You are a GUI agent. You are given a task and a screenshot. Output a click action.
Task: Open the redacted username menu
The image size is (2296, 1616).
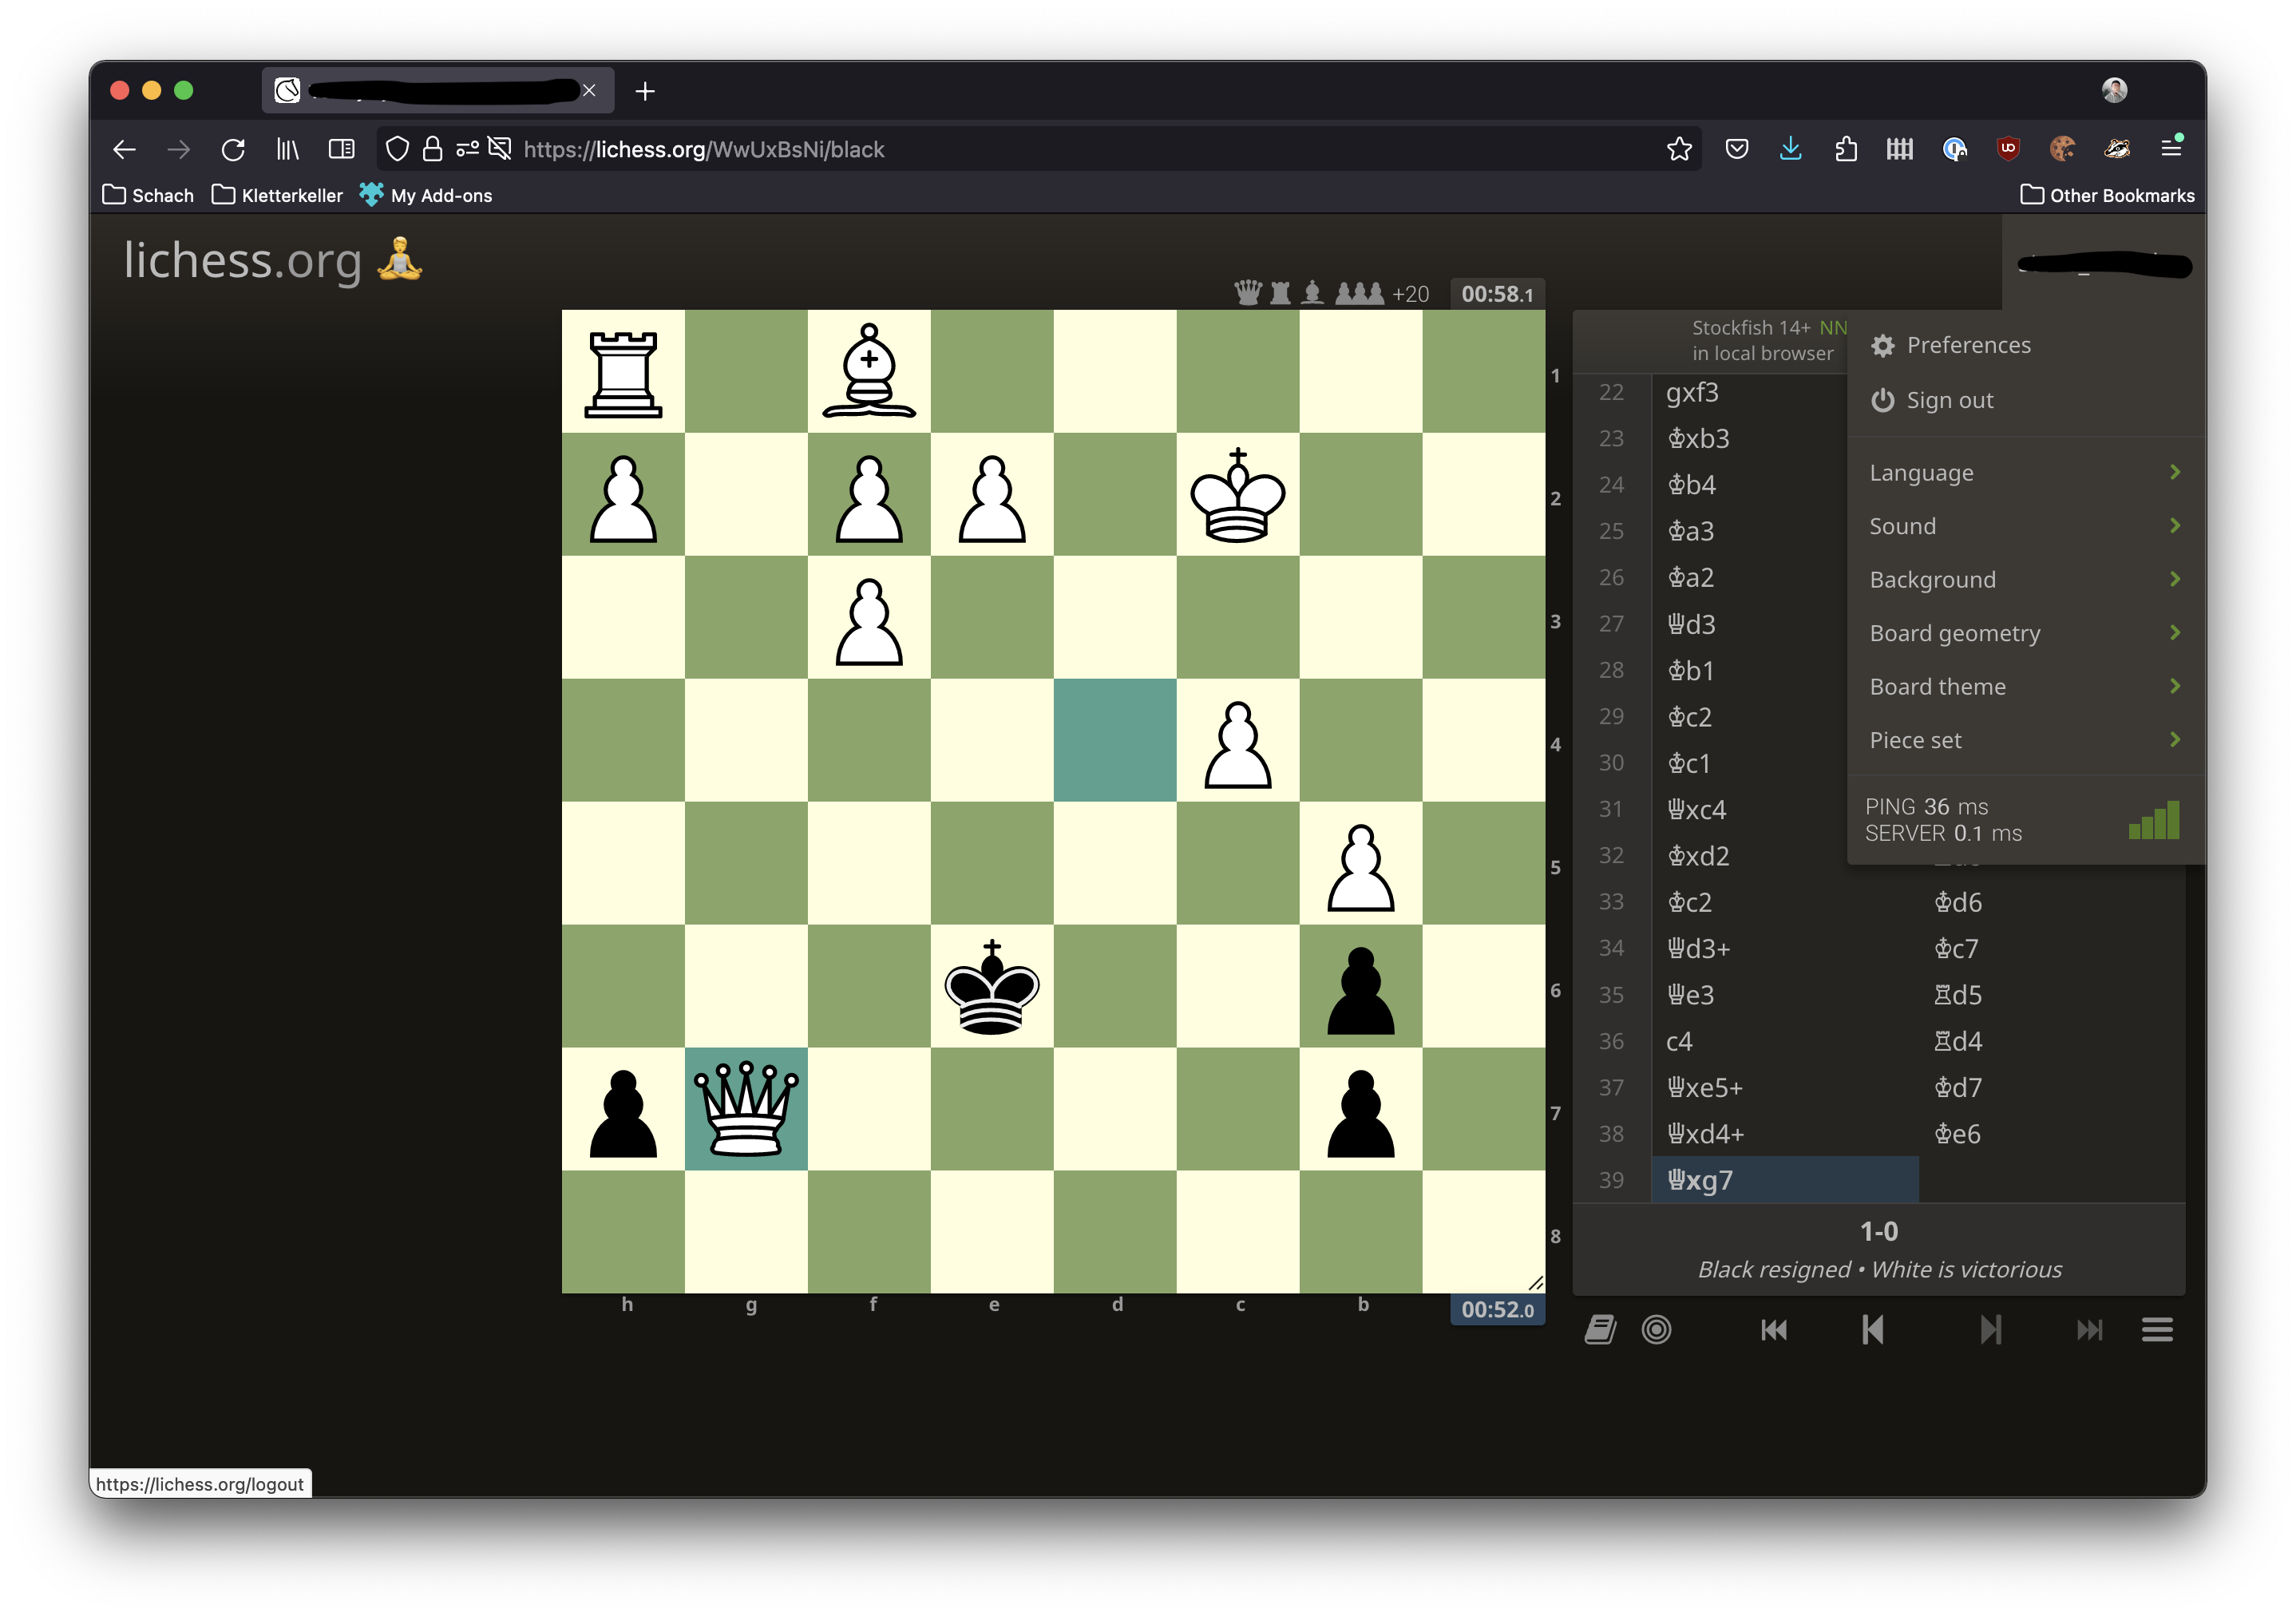tap(2104, 265)
